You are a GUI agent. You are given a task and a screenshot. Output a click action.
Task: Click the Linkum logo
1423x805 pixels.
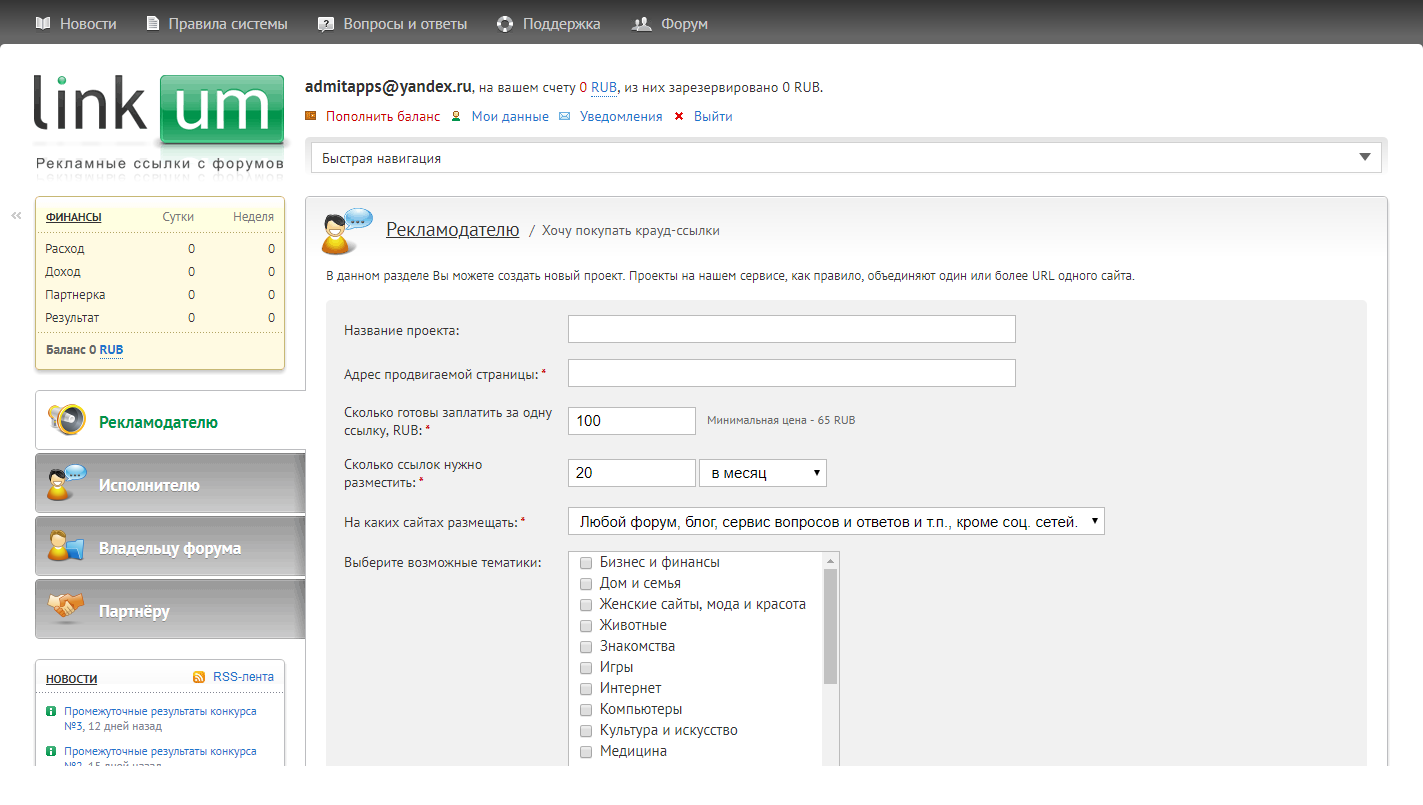pos(159,112)
